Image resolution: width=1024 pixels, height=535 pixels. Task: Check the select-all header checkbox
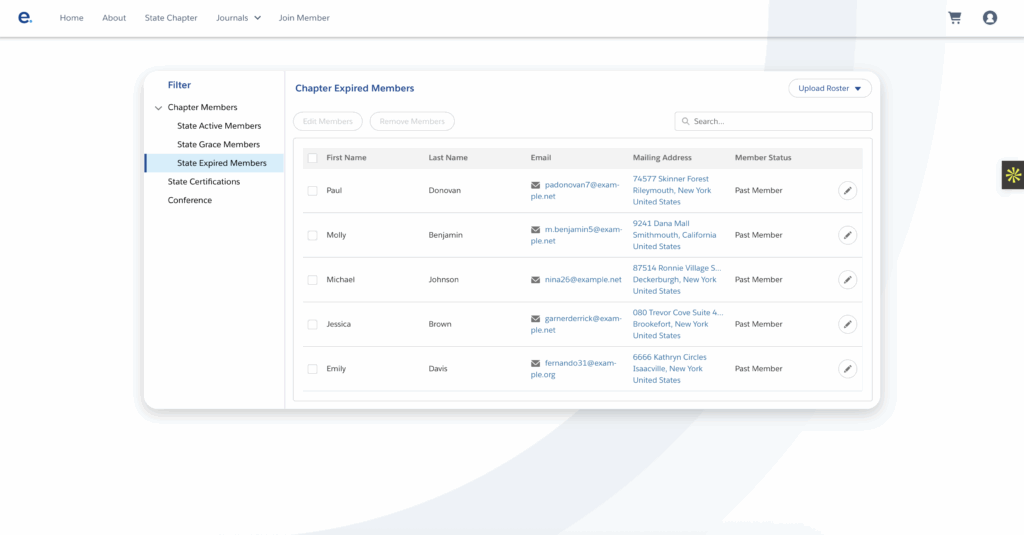pyautogui.click(x=313, y=158)
